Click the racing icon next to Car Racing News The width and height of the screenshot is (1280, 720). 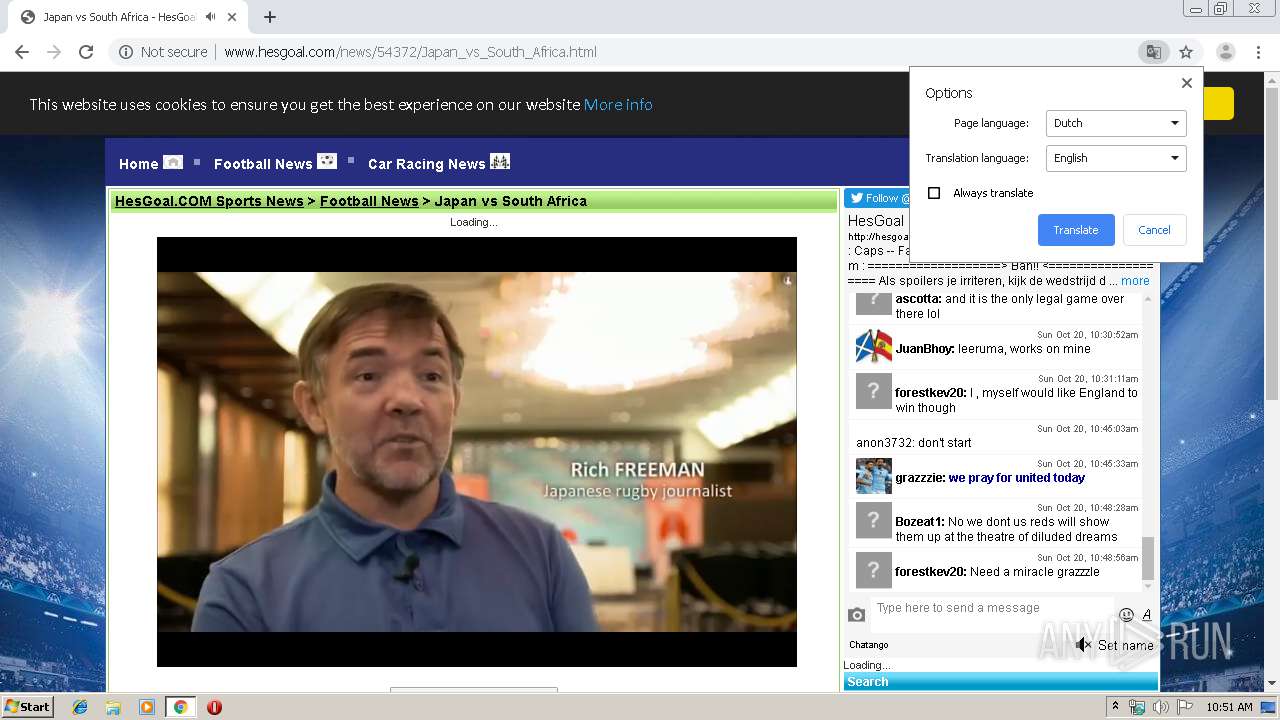pyautogui.click(x=500, y=161)
